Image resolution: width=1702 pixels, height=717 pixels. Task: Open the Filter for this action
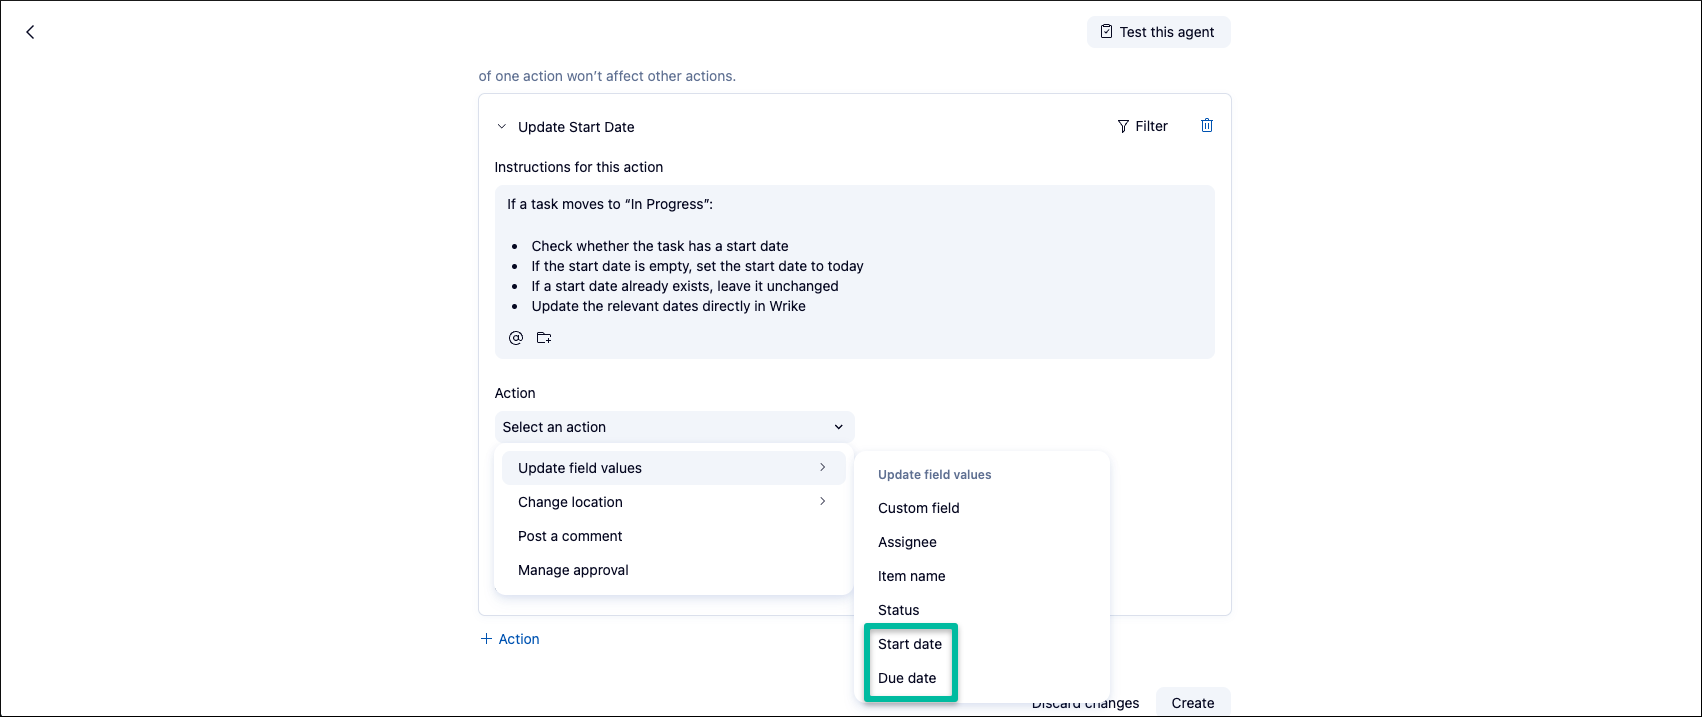1142,126
